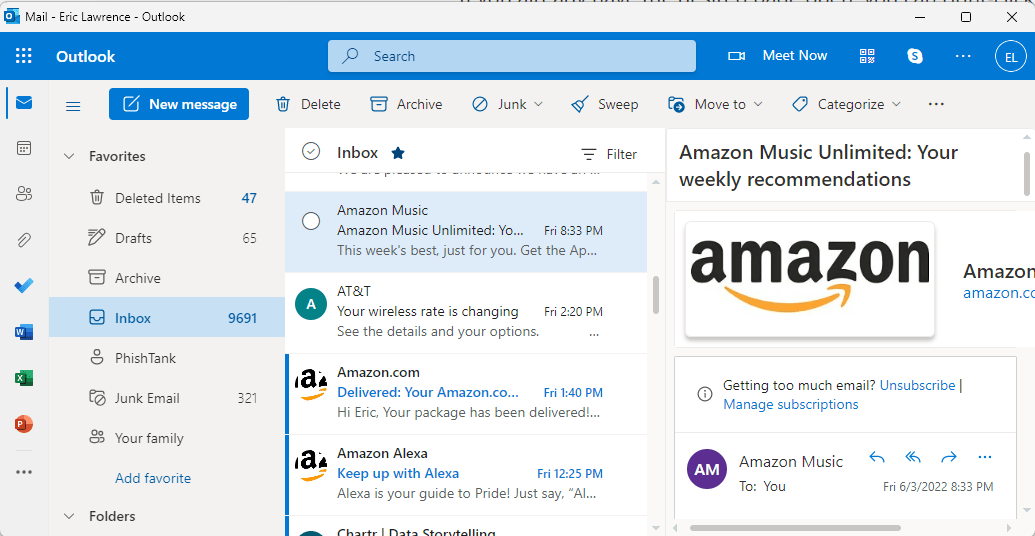Select the Amazon Music message circle
This screenshot has width=1035, height=536.
311,221
